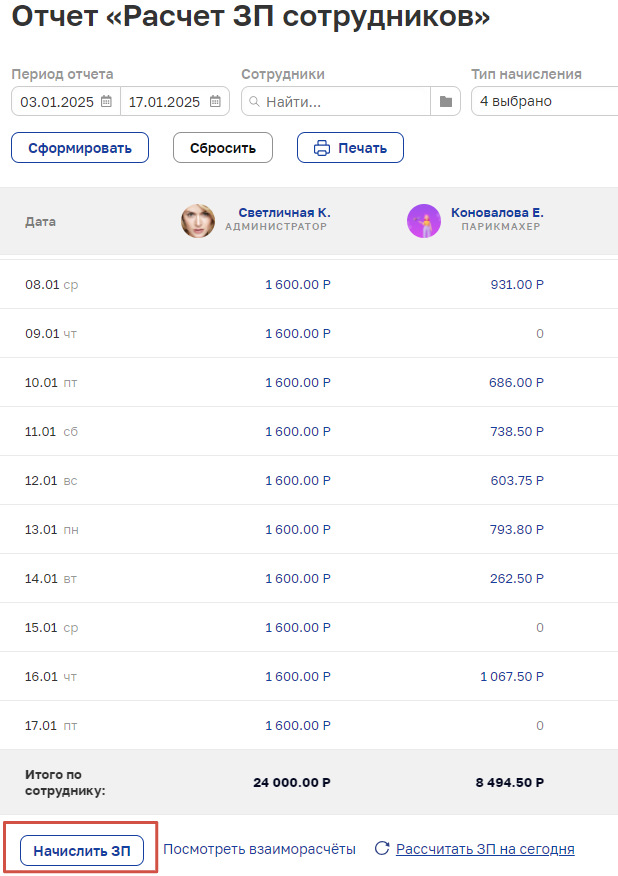Open employee name link Светличная К.
Image resolution: width=618 pixels, height=876 pixels.
pos(284,212)
